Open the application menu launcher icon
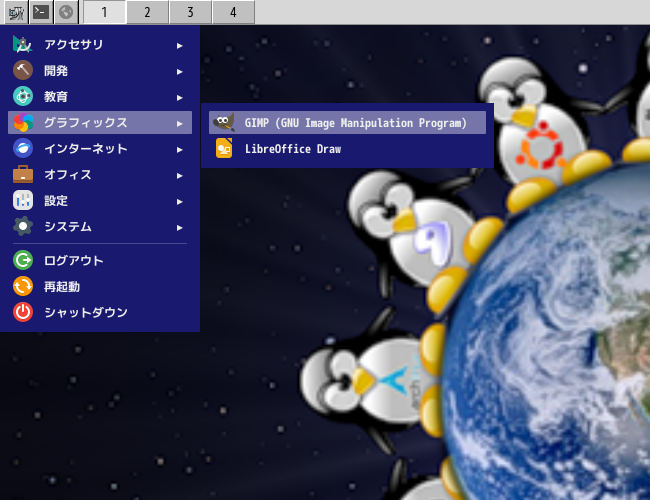650x500 pixels. (17, 12)
